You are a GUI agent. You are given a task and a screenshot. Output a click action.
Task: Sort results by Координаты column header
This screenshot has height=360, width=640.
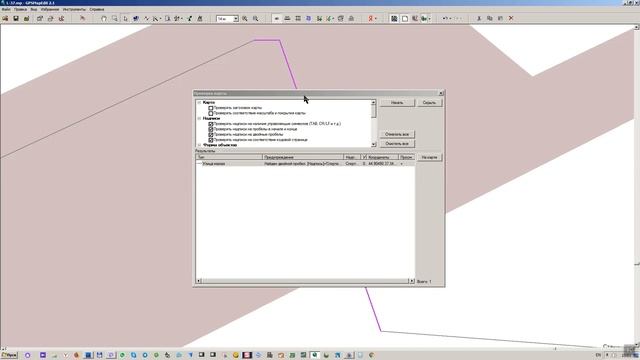pos(382,157)
